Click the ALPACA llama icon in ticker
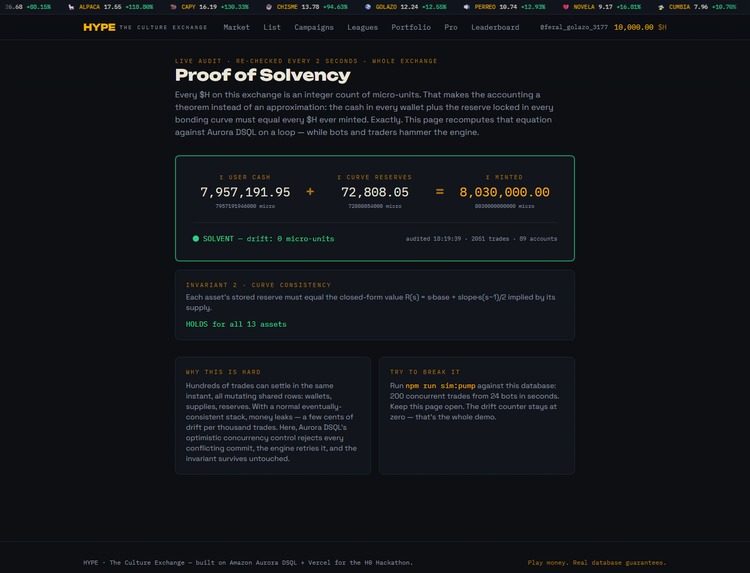750x573 pixels. coord(71,7)
